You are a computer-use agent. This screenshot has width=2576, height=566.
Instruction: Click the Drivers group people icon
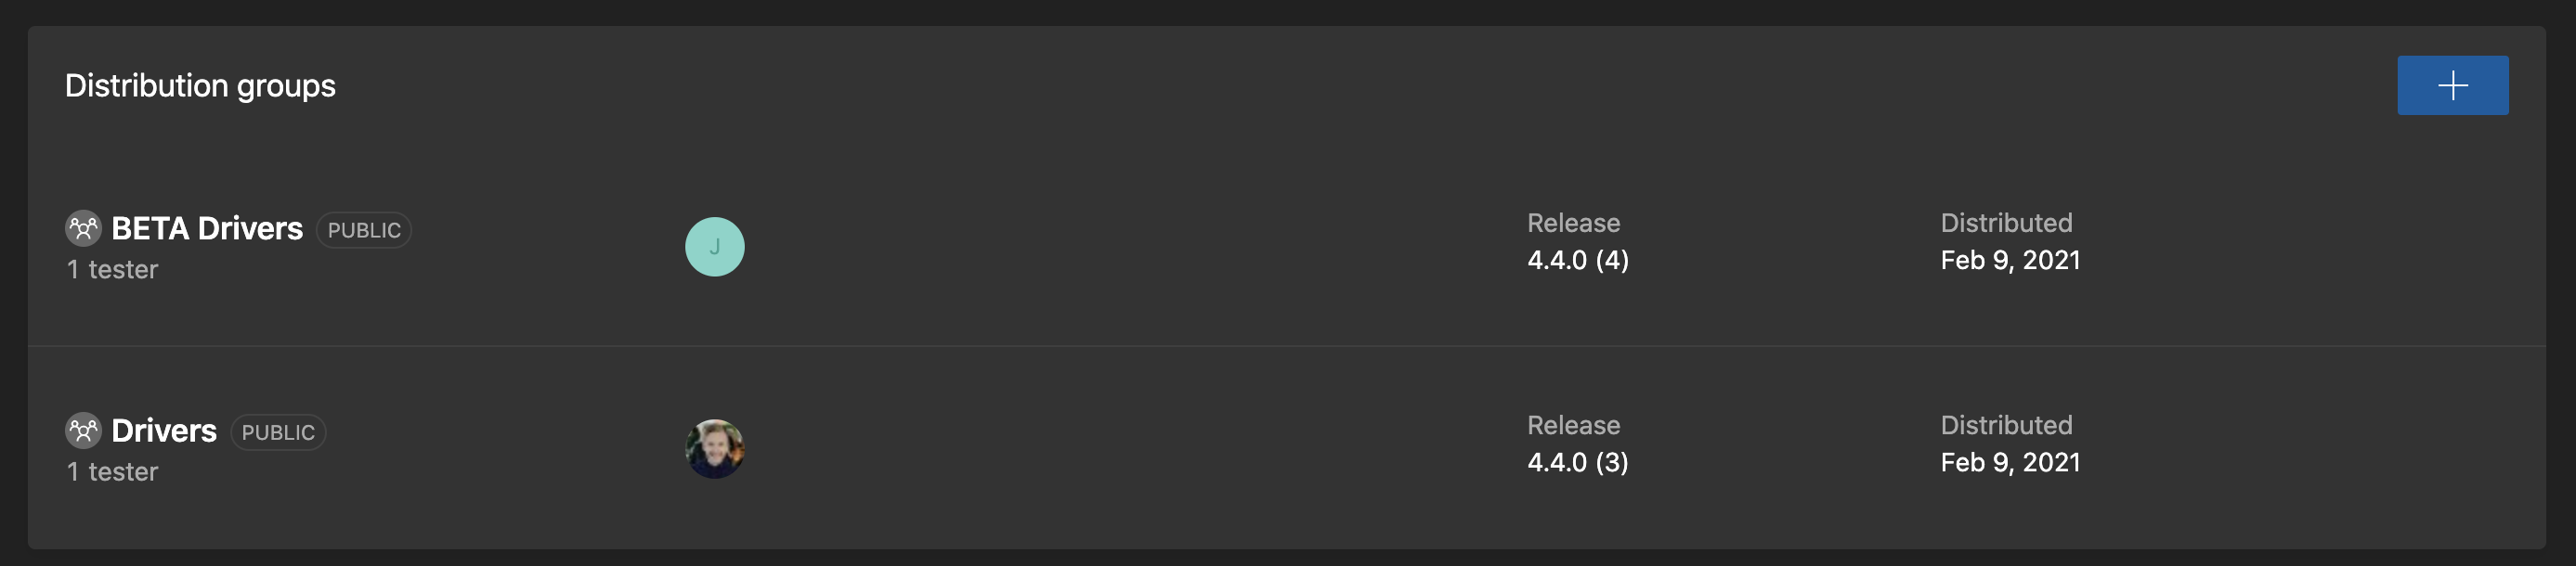(84, 430)
